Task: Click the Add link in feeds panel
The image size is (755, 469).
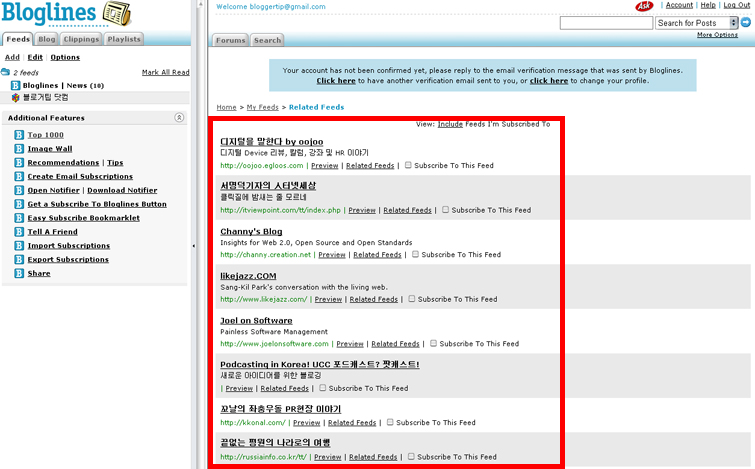Action: coord(12,57)
